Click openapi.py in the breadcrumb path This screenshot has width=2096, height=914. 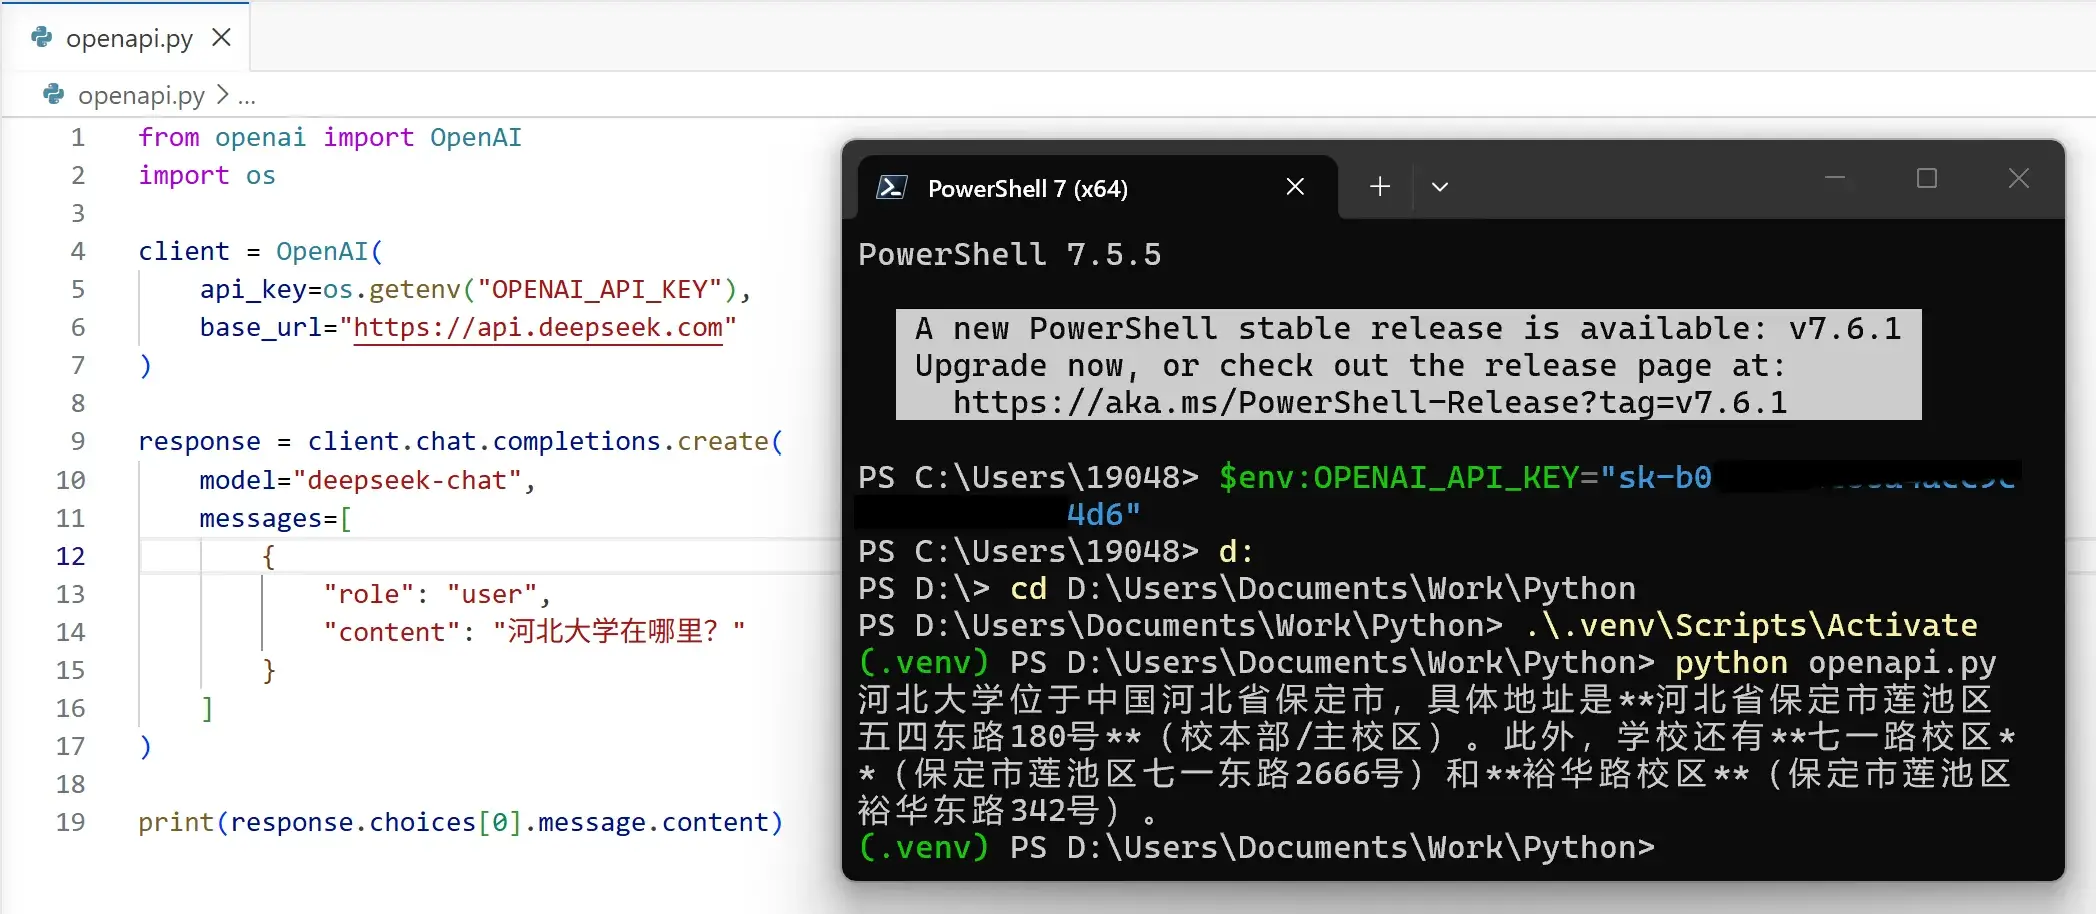tap(141, 95)
